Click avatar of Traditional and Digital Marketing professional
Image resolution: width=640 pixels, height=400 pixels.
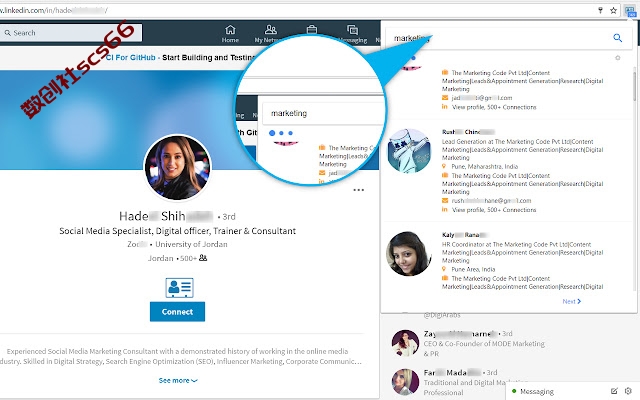click(x=405, y=382)
